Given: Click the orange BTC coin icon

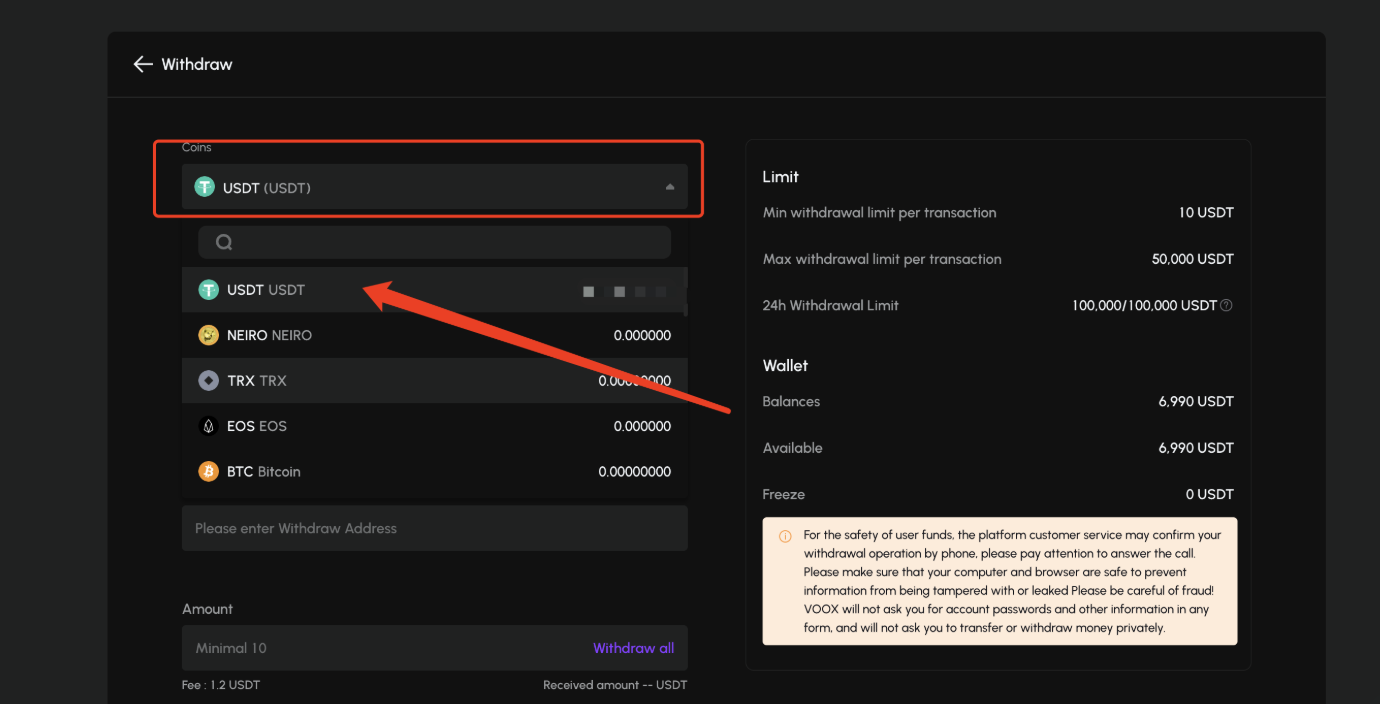Looking at the screenshot, I should click(x=208, y=472).
